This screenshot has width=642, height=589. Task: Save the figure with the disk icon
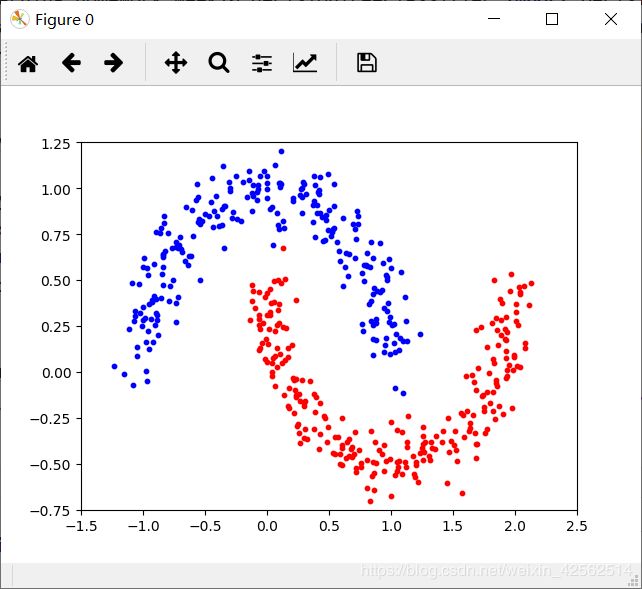[366, 63]
